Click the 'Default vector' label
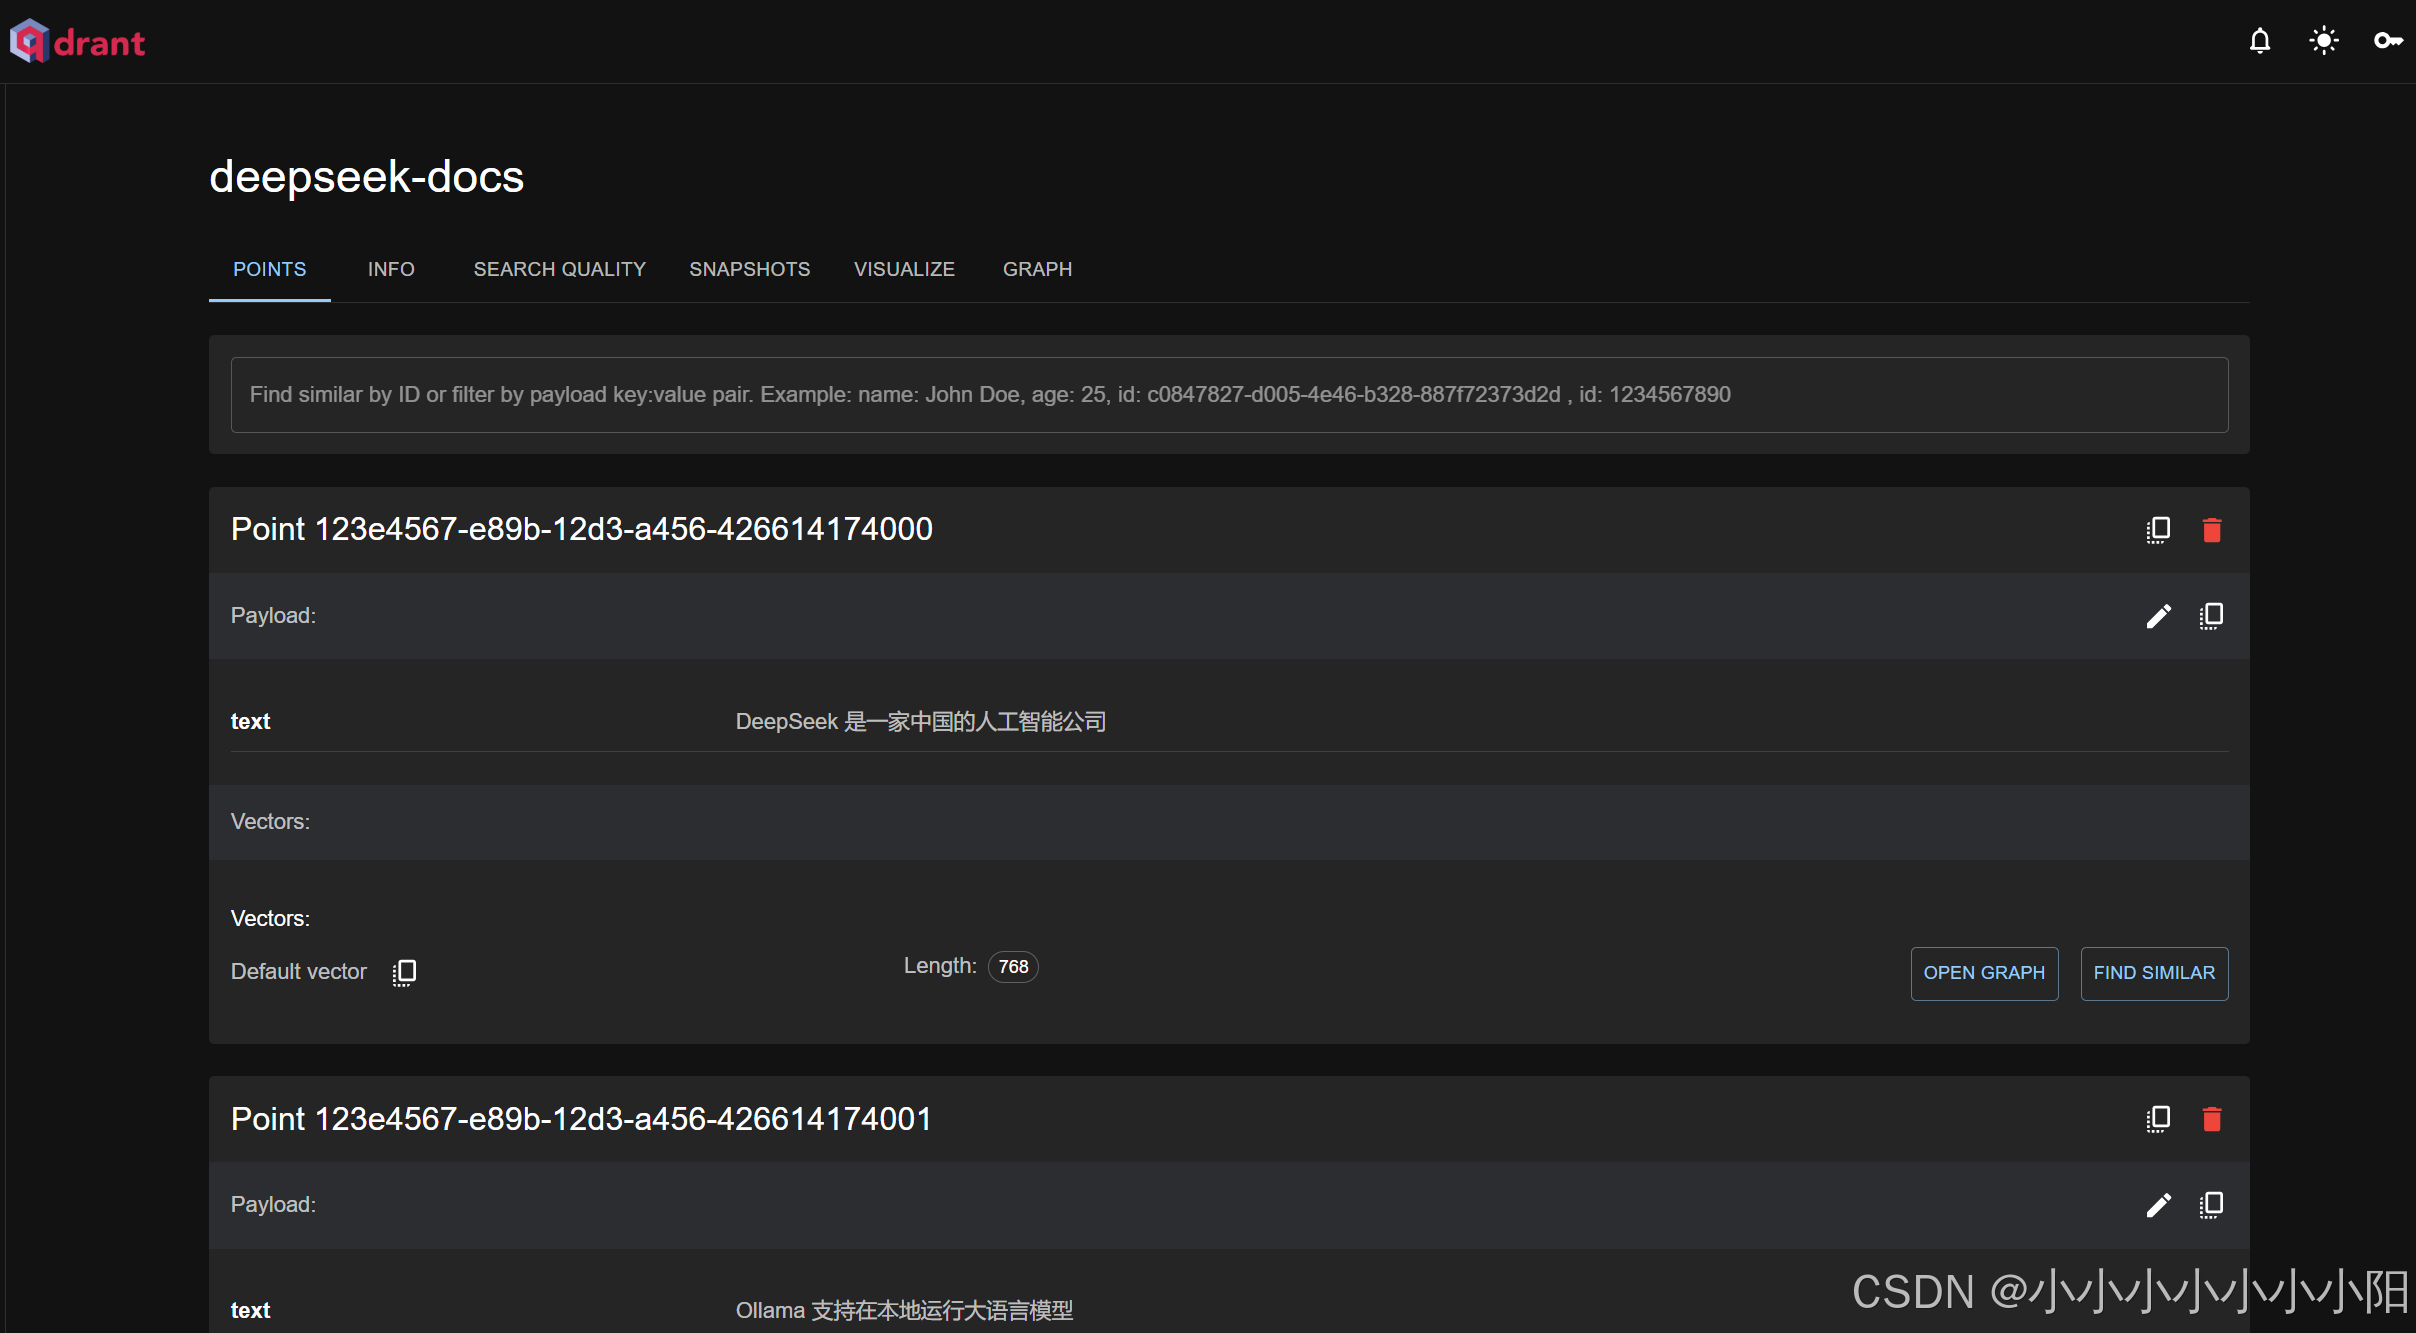Screen dimensions: 2416x1333 (299, 972)
